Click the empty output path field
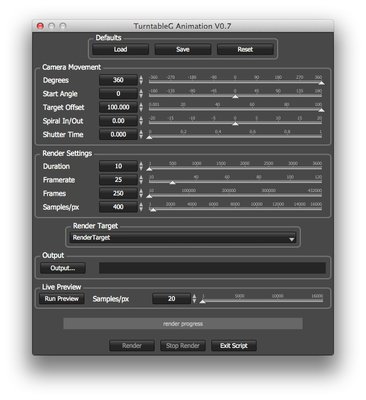 click(212, 268)
